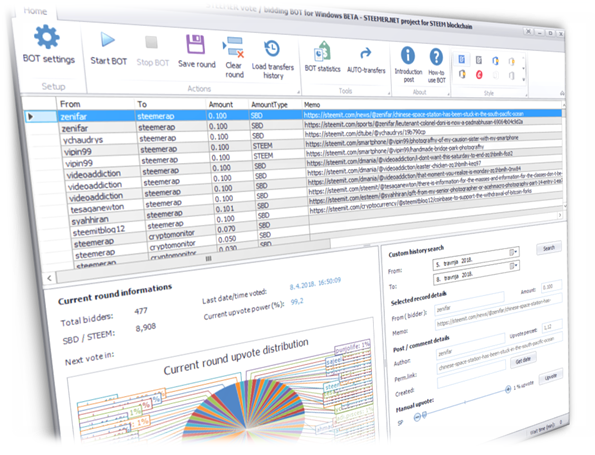Open the From date picker dropdown
This screenshot has width=595, height=455.
(513, 252)
